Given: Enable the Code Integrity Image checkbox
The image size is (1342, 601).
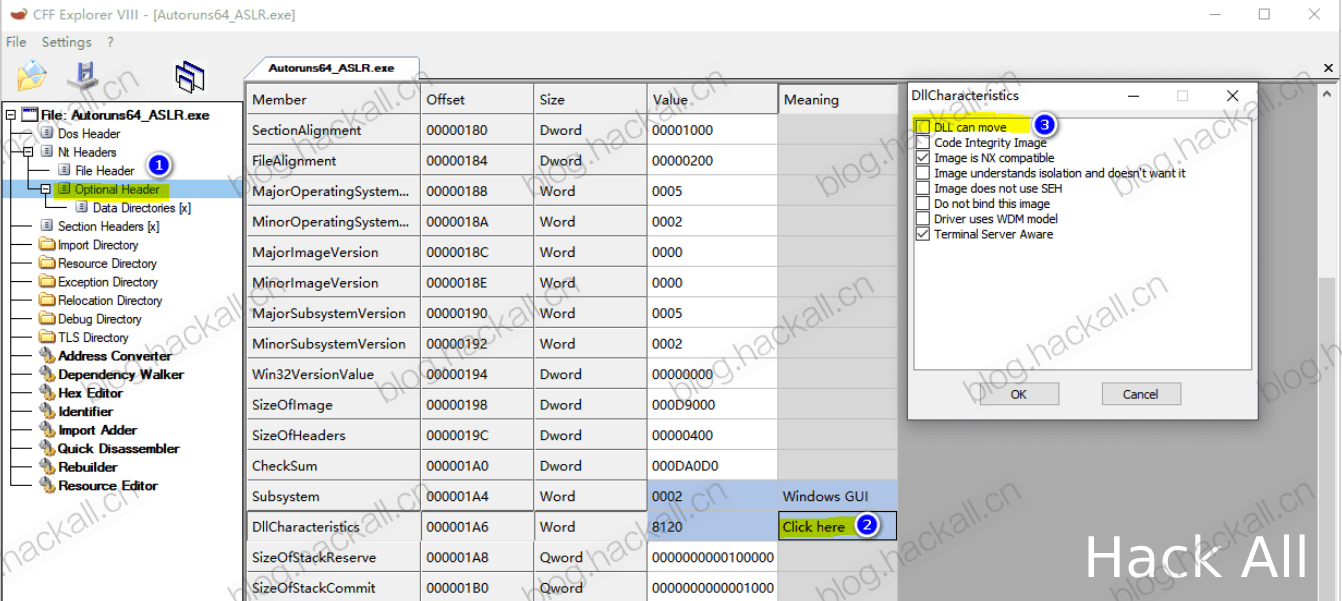Looking at the screenshot, I should (x=923, y=143).
